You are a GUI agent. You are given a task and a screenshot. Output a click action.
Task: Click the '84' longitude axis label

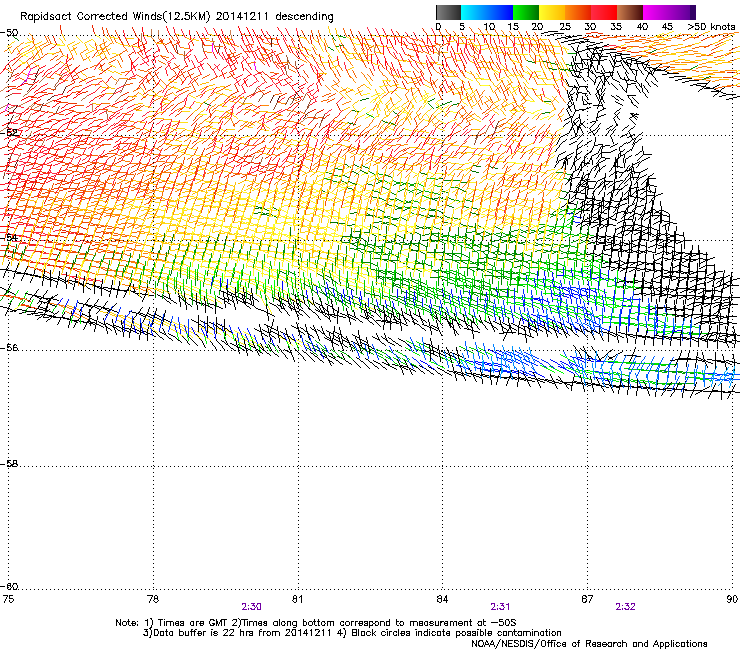click(x=442, y=599)
